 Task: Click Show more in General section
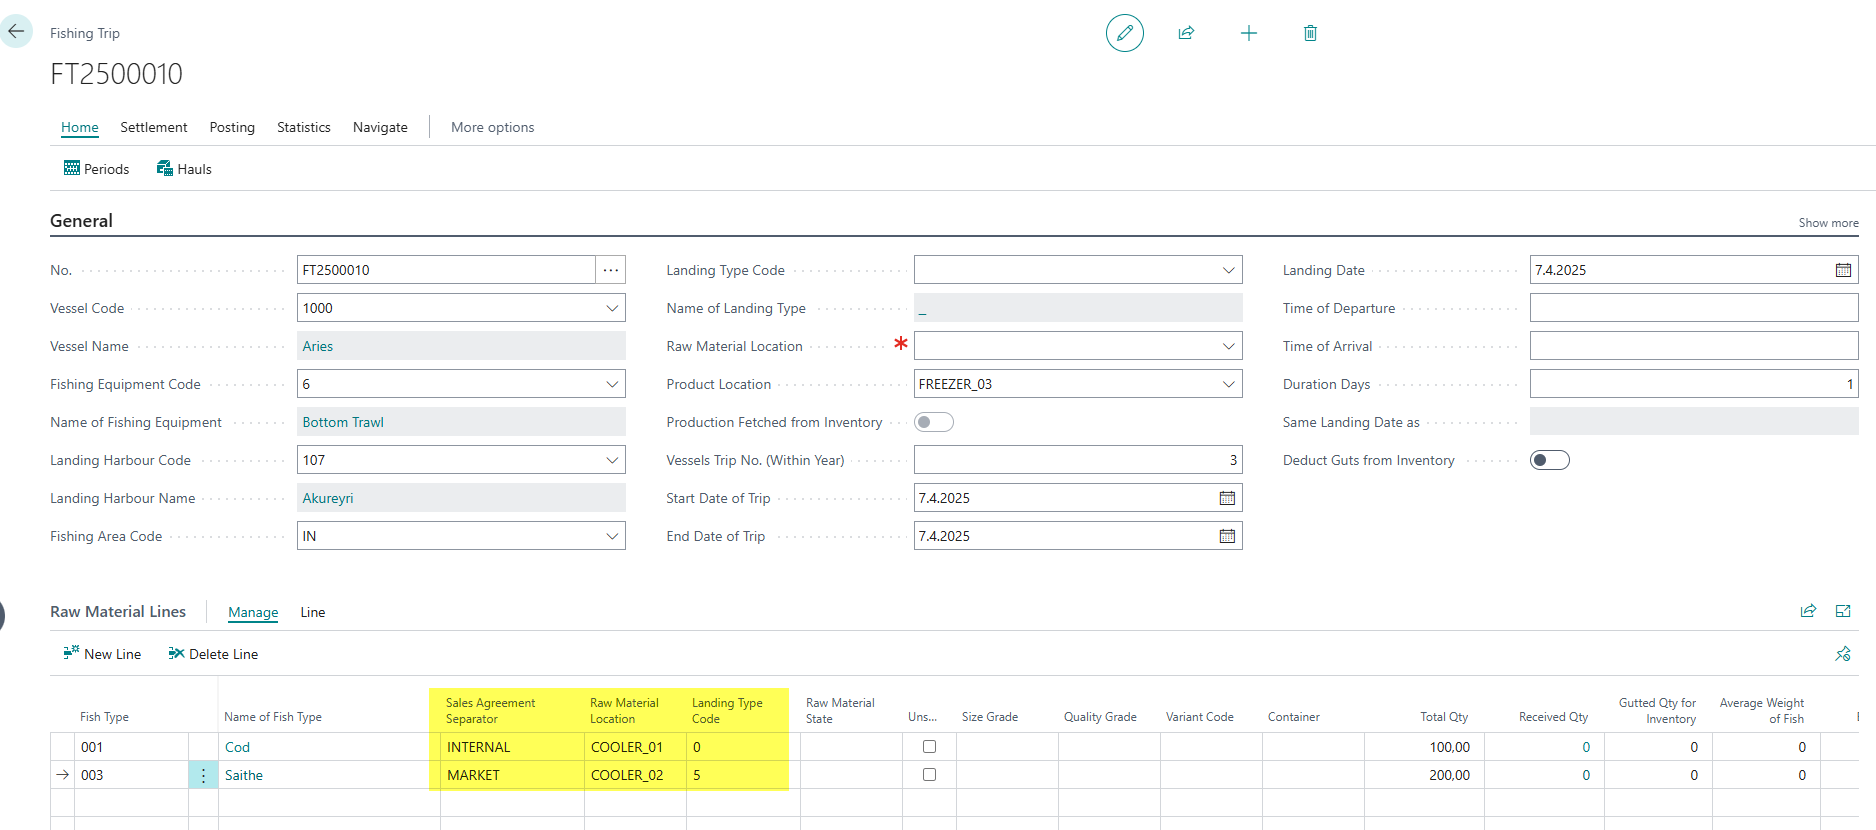(1828, 223)
